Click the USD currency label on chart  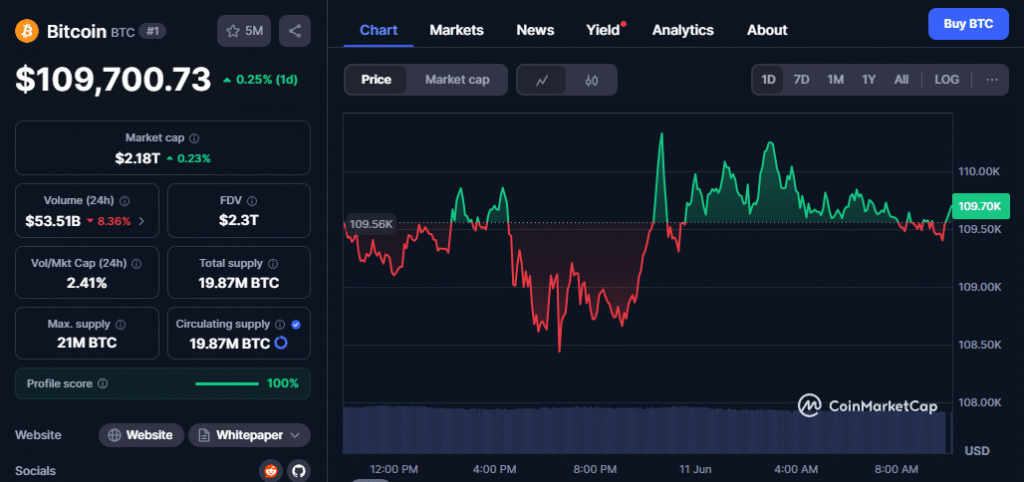tap(977, 451)
